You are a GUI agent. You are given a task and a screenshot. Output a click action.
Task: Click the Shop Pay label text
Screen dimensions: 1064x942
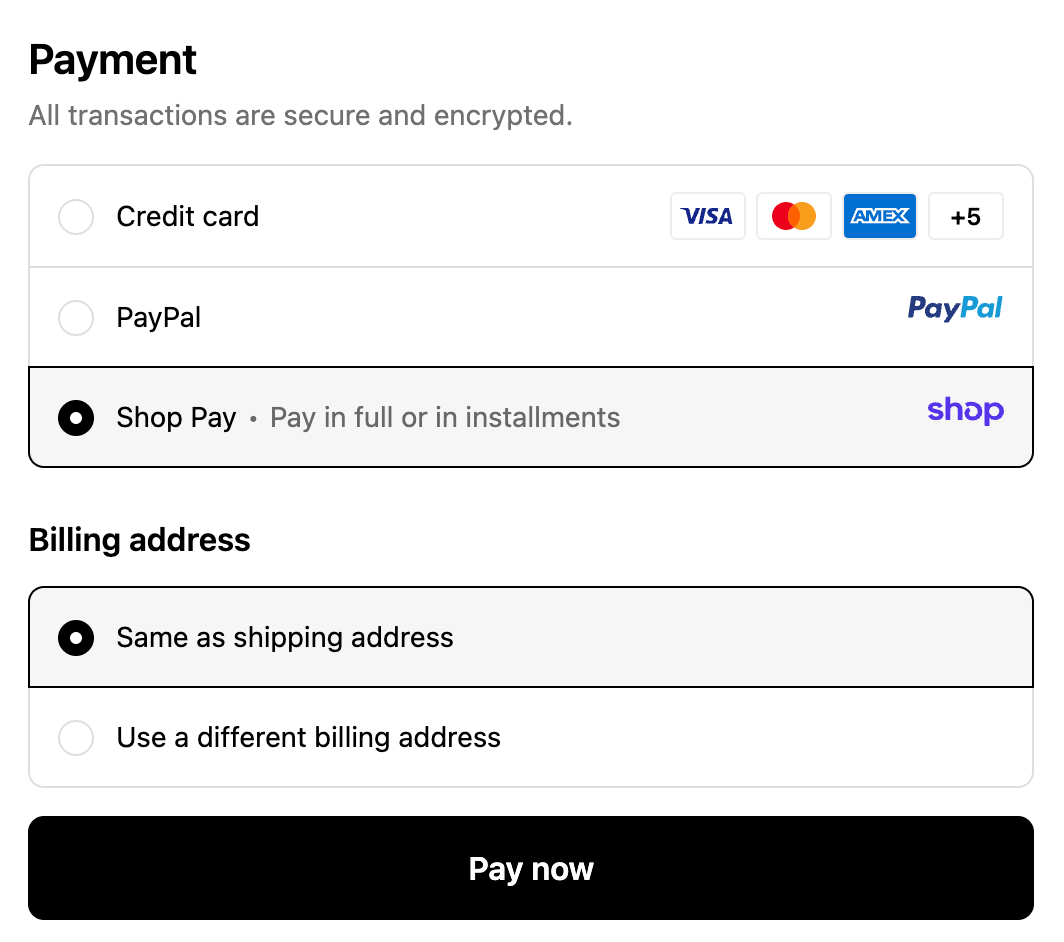pyautogui.click(x=176, y=418)
